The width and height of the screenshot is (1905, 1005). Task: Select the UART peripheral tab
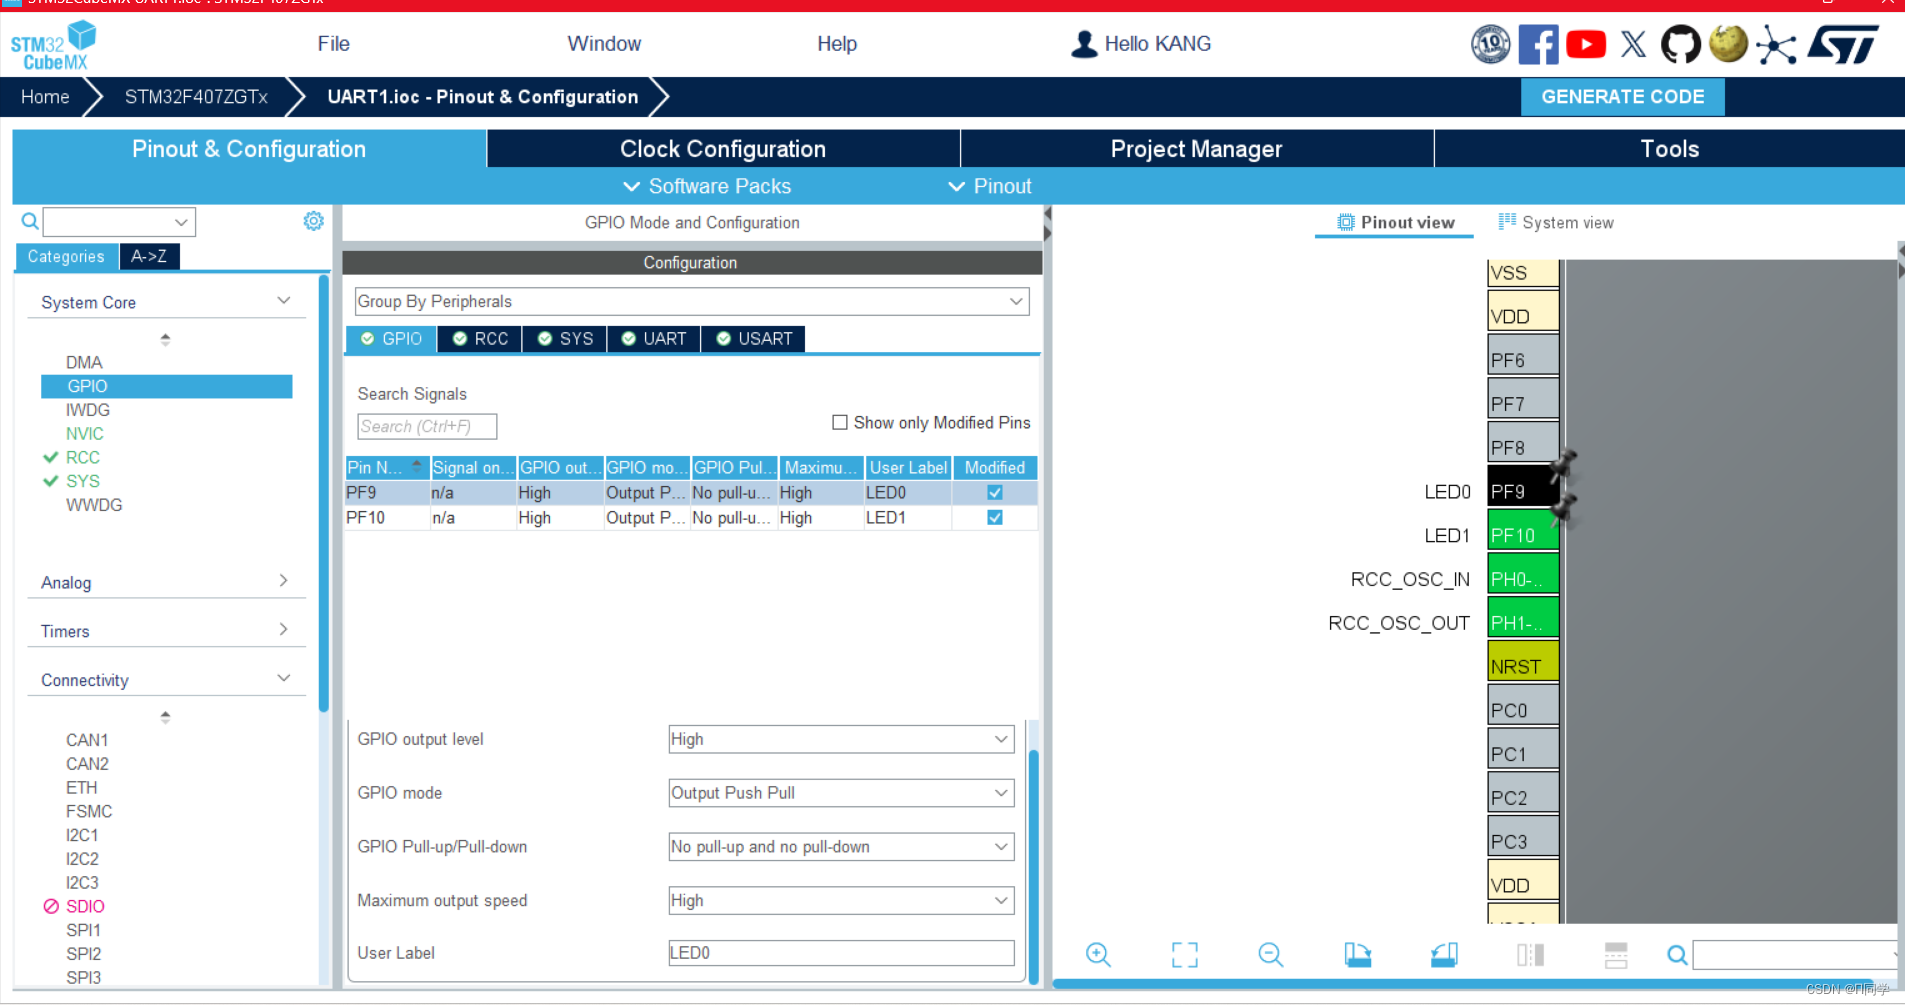tap(653, 339)
